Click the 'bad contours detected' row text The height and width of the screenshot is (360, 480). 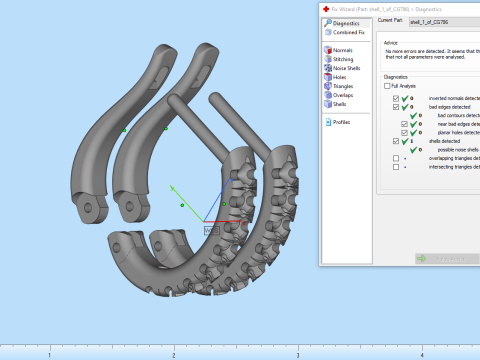click(x=459, y=115)
